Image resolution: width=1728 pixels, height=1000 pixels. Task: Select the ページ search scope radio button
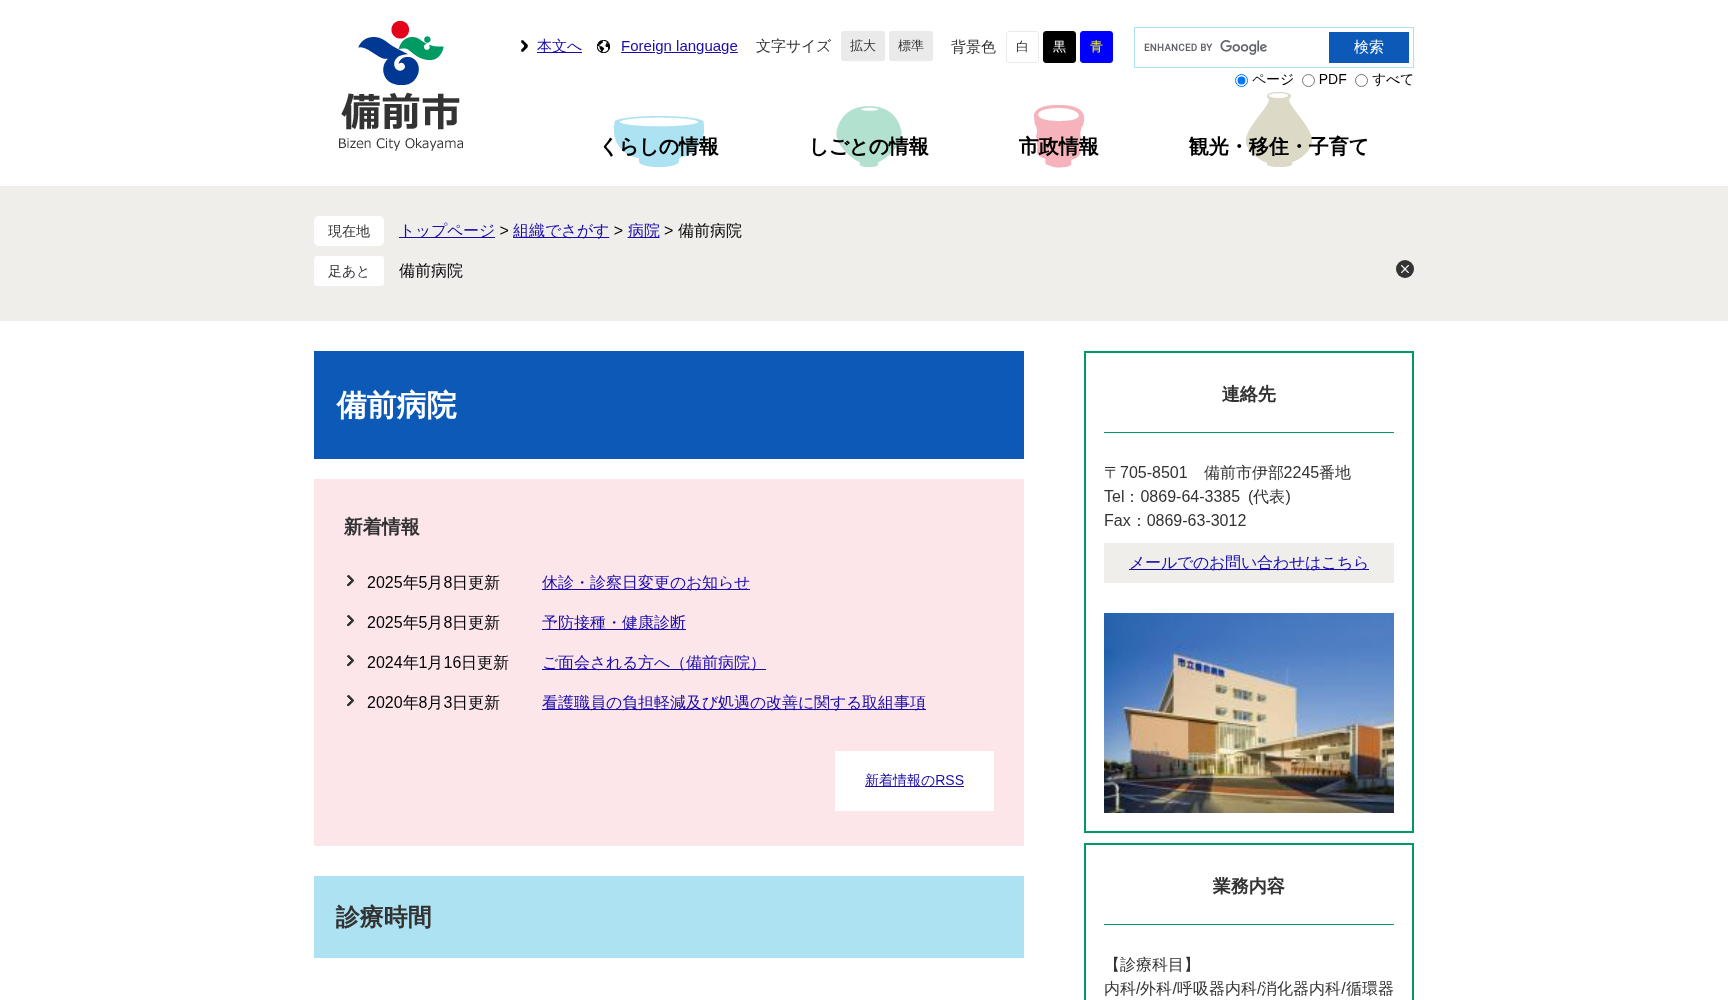[1241, 80]
